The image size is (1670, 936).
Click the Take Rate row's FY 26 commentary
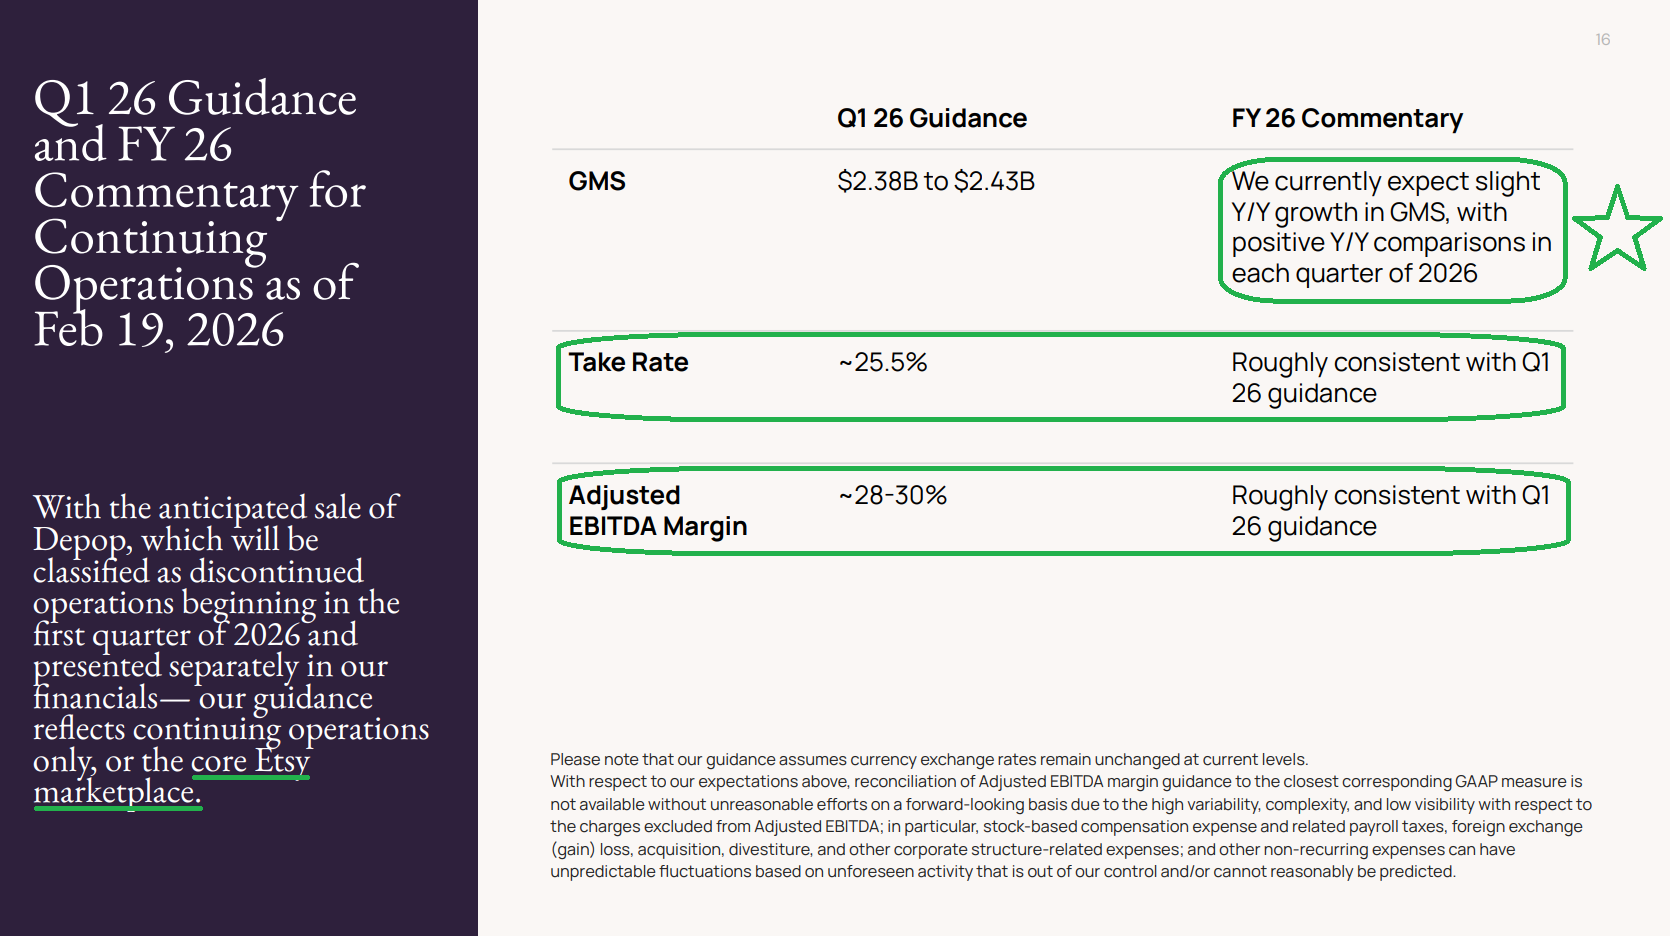pyautogui.click(x=1389, y=378)
